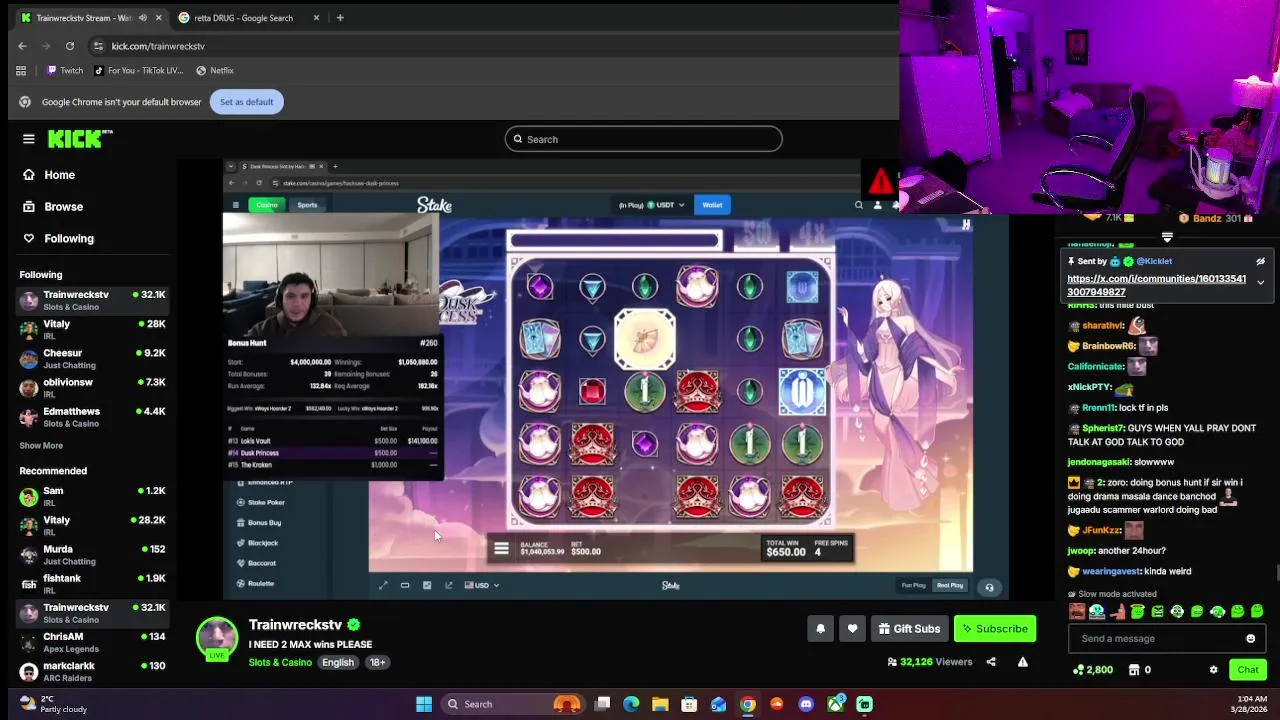Image resolution: width=1280 pixels, height=720 pixels.
Task: Open the channel points shop icon
Action: (1134, 670)
